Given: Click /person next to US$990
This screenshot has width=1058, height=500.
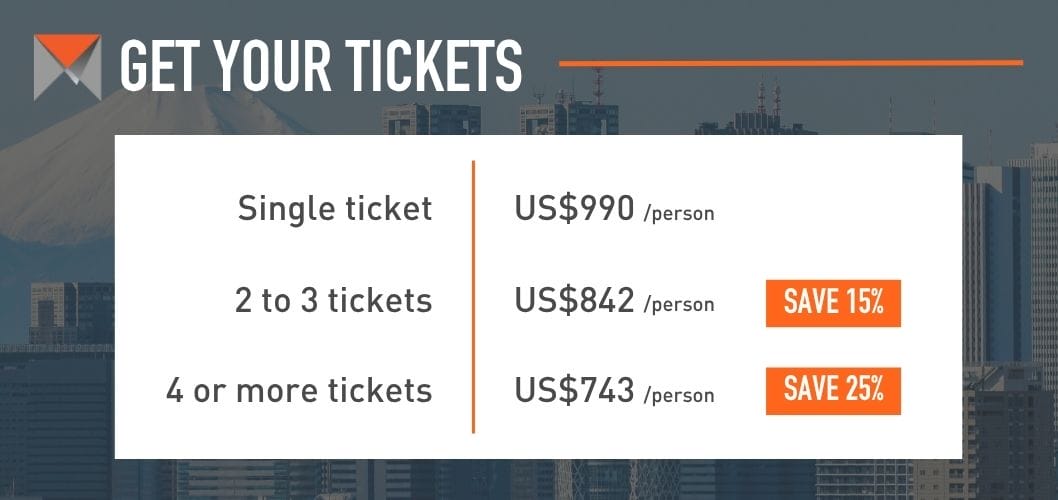Looking at the screenshot, I should 680,213.
